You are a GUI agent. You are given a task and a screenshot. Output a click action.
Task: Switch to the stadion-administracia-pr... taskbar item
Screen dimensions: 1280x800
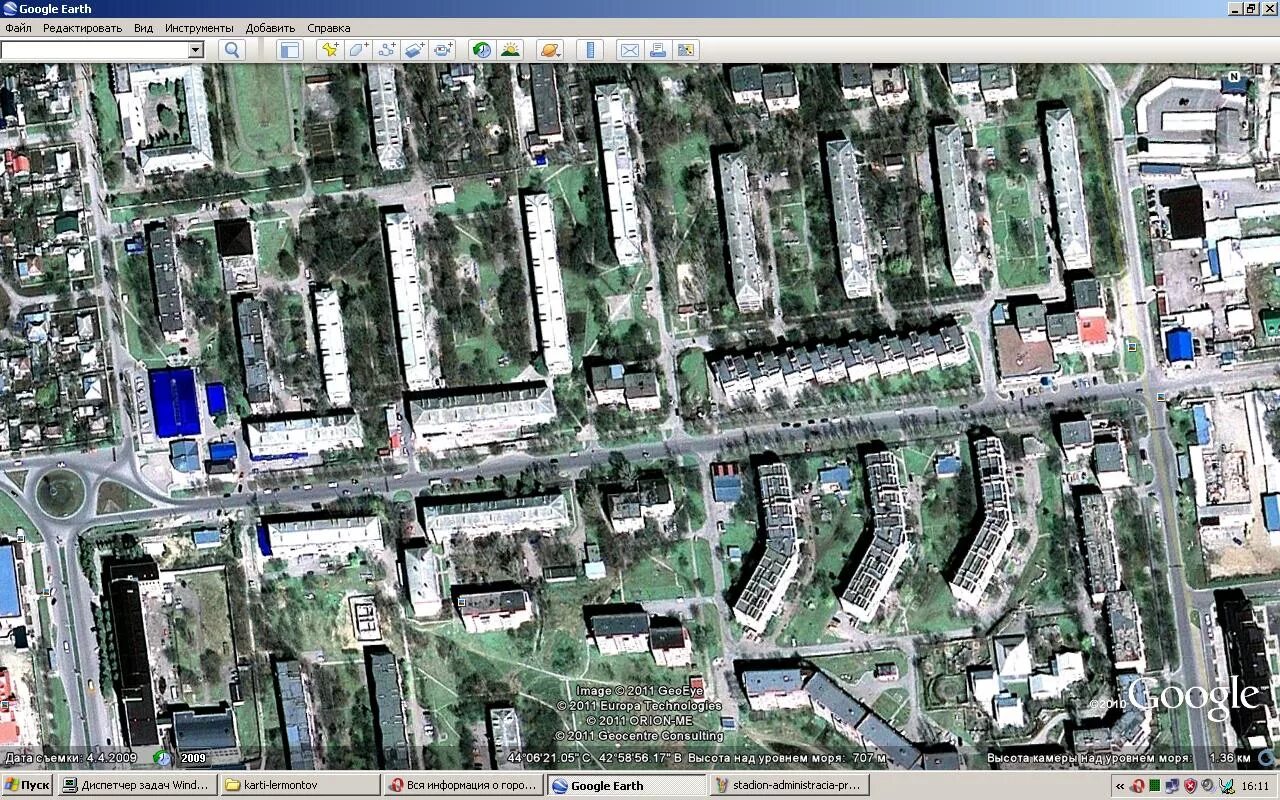click(x=790, y=785)
